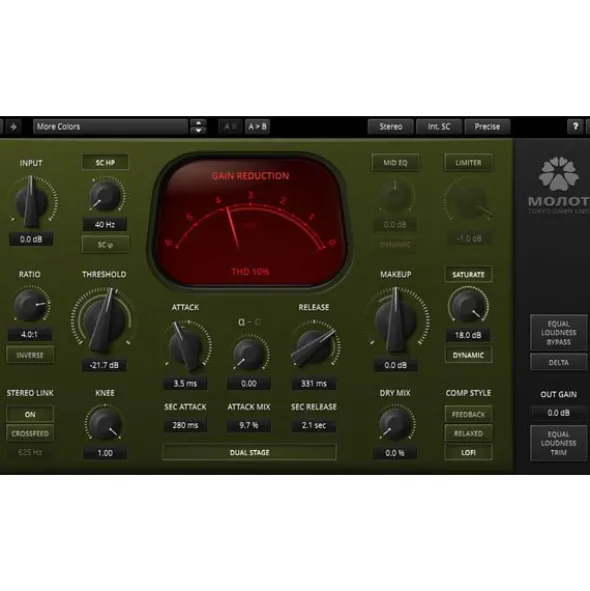Toggle the SC φ phase button
The width and height of the screenshot is (590, 591).
coord(105,245)
